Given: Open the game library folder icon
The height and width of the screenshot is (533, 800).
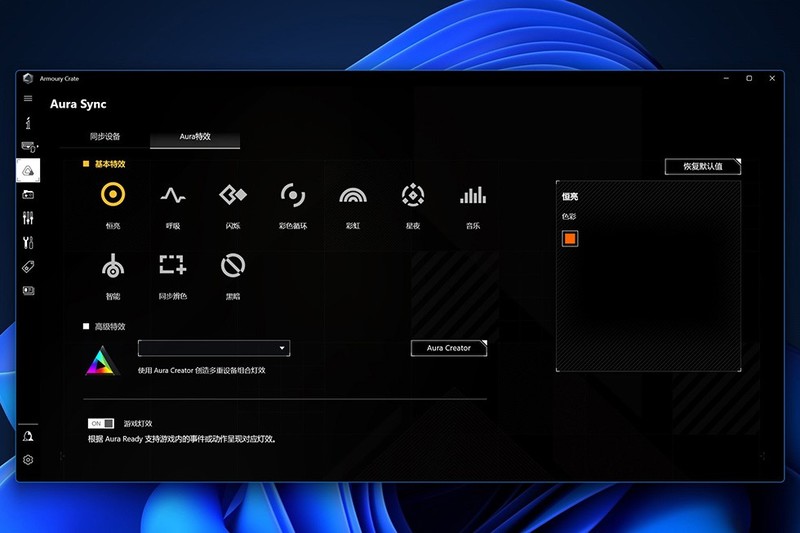Looking at the screenshot, I should (28, 194).
